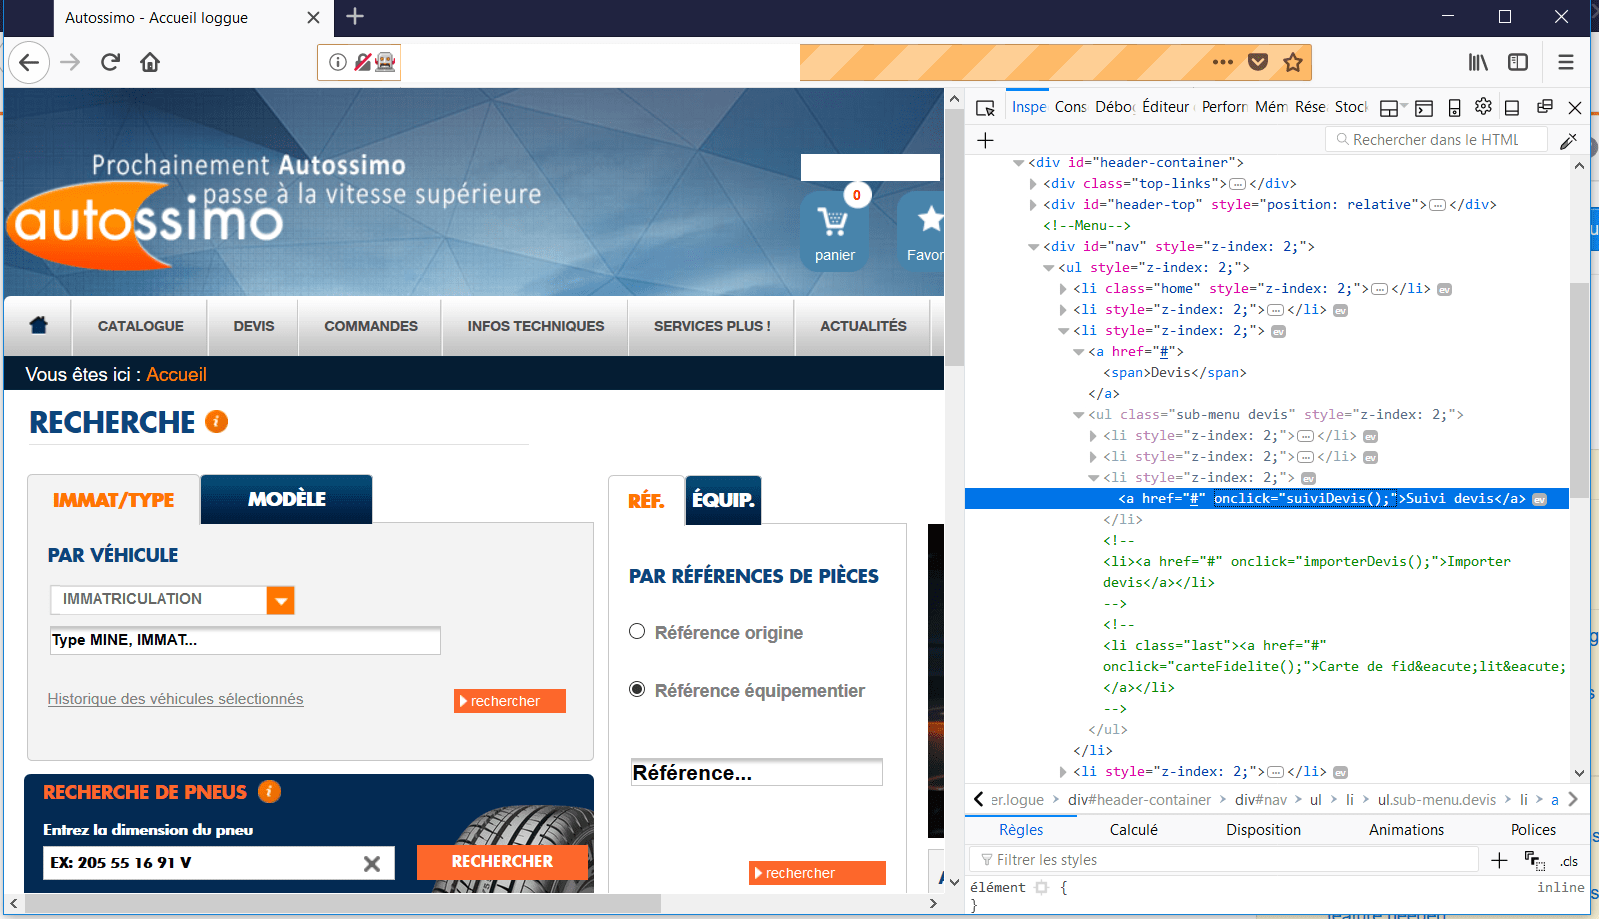Go back to the previous page
This screenshot has height=919, width=1599.
tap(29, 62)
